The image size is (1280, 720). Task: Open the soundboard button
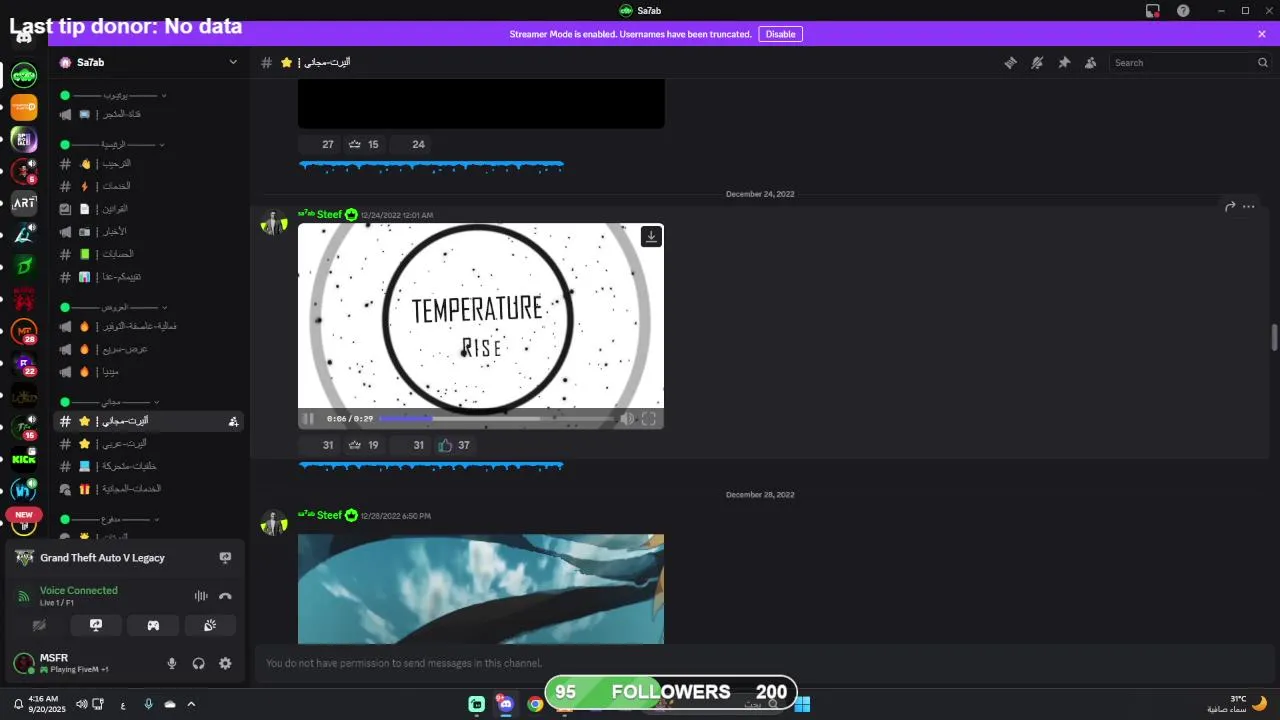click(210, 625)
